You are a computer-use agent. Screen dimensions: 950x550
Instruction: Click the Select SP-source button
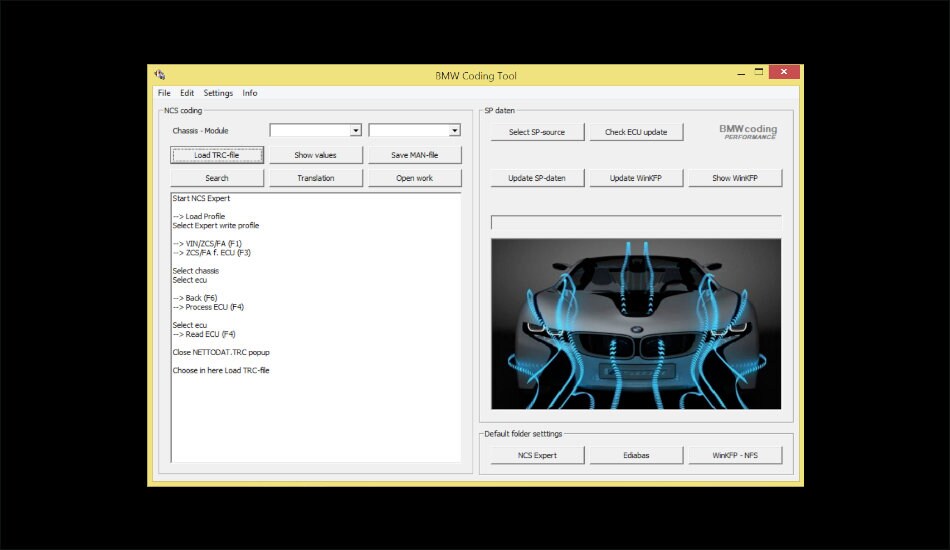pyautogui.click(x=537, y=132)
